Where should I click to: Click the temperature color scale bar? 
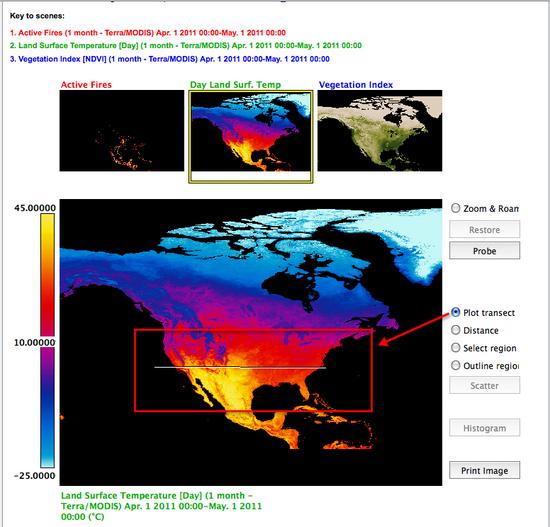click(x=47, y=340)
